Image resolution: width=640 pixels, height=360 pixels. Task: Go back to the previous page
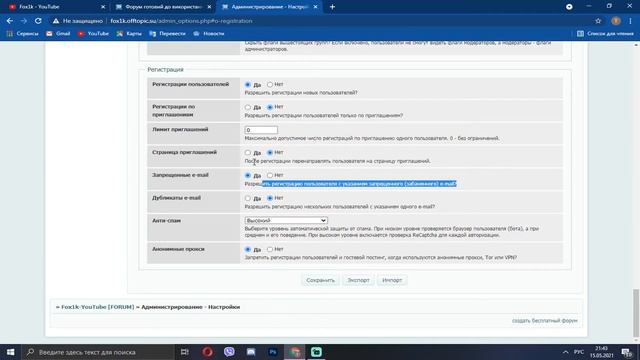10,21
